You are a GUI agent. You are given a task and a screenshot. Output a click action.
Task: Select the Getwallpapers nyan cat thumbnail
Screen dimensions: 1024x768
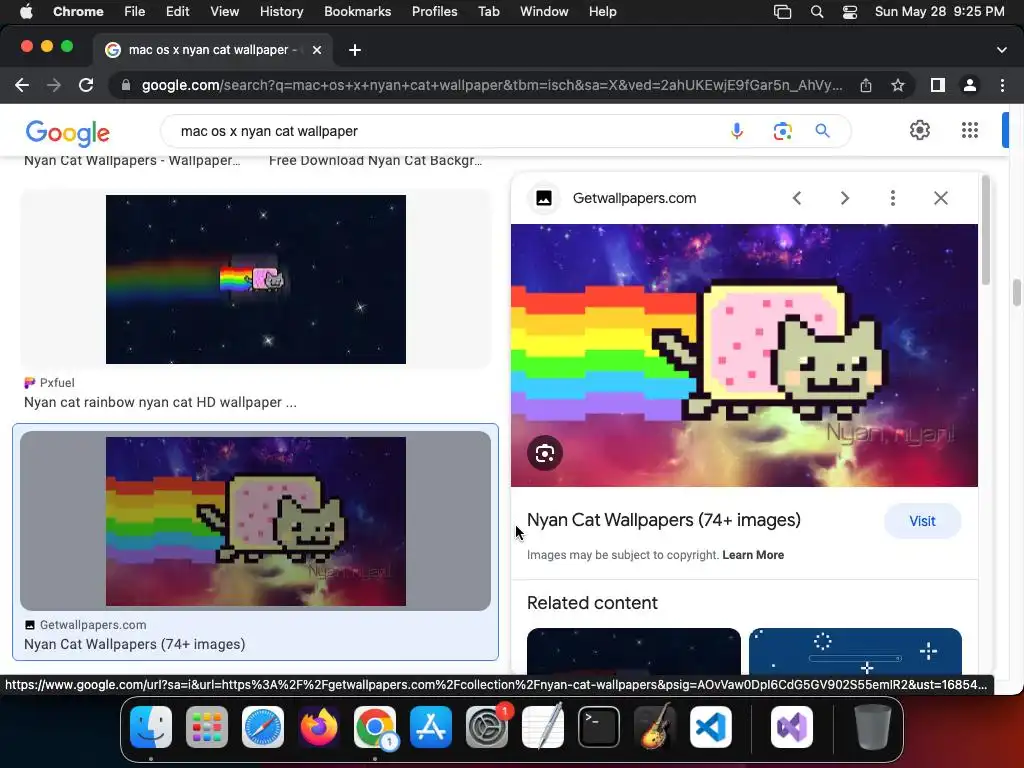(255, 521)
